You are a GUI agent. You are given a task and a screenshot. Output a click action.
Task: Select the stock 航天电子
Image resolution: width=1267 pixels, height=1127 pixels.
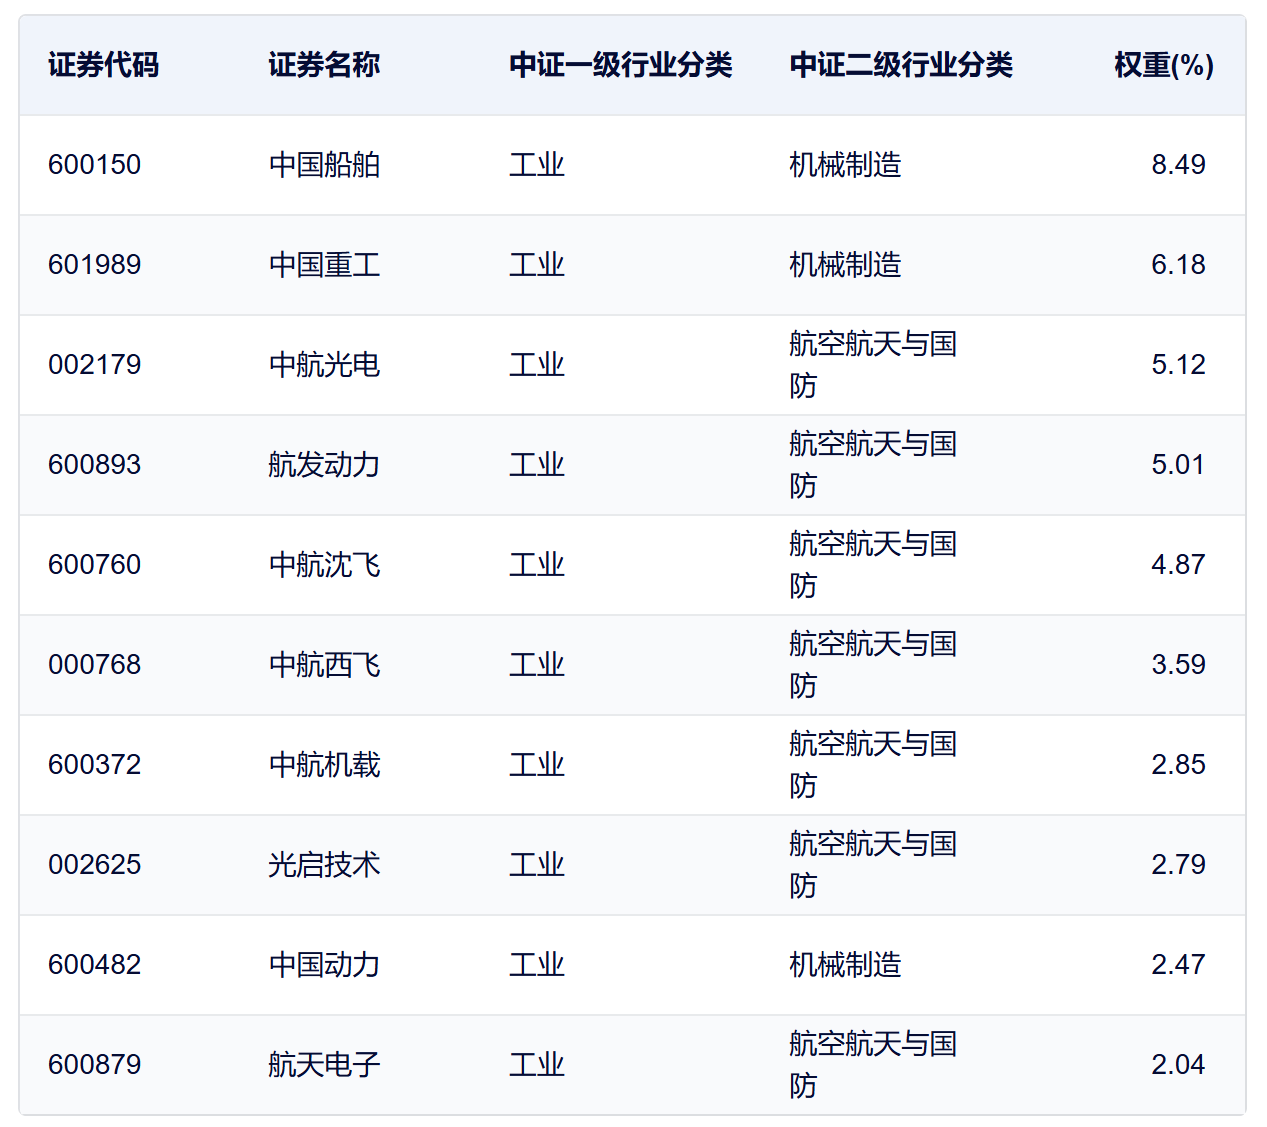pos(323,1064)
